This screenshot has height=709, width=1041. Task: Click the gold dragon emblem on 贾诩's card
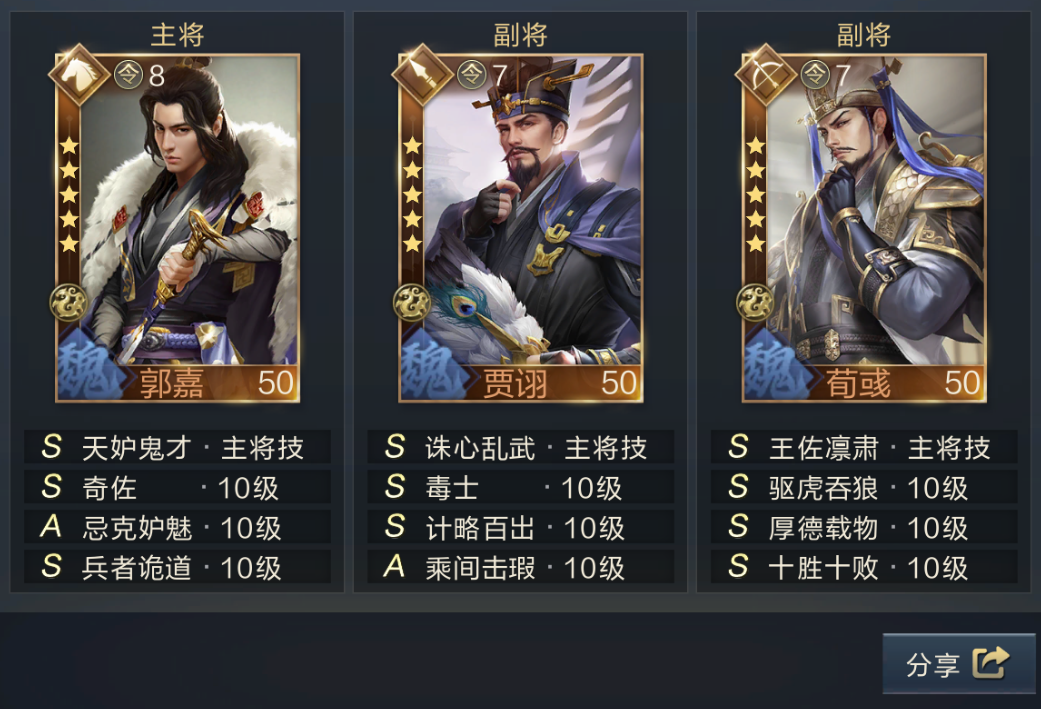[x=412, y=303]
